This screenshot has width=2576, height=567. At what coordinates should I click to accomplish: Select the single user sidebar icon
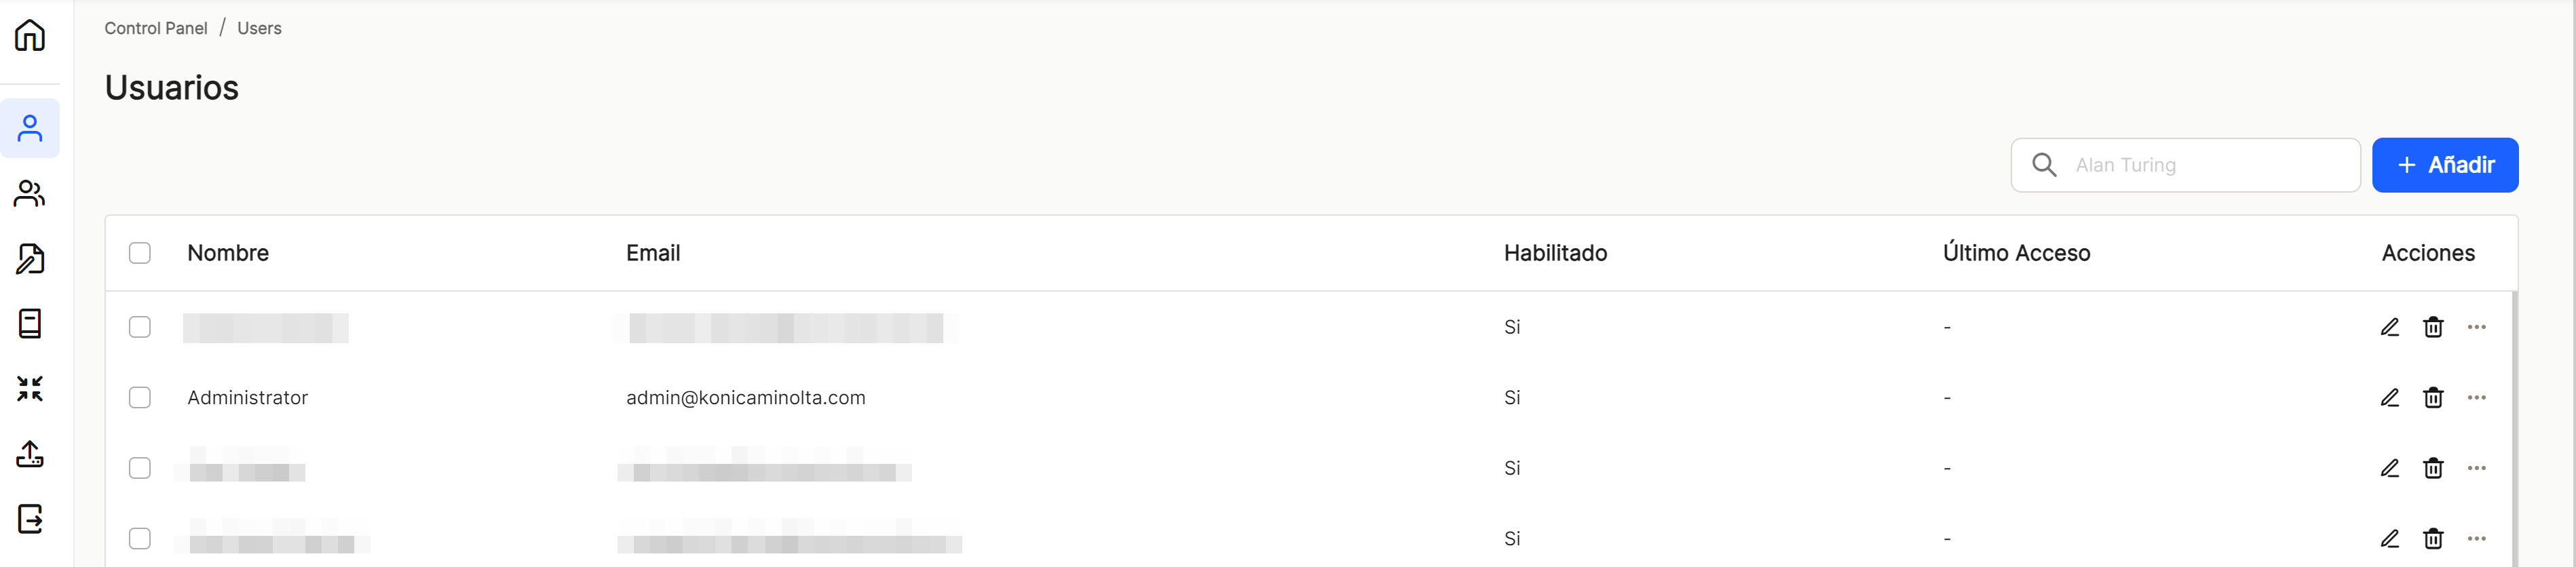pyautogui.click(x=30, y=128)
